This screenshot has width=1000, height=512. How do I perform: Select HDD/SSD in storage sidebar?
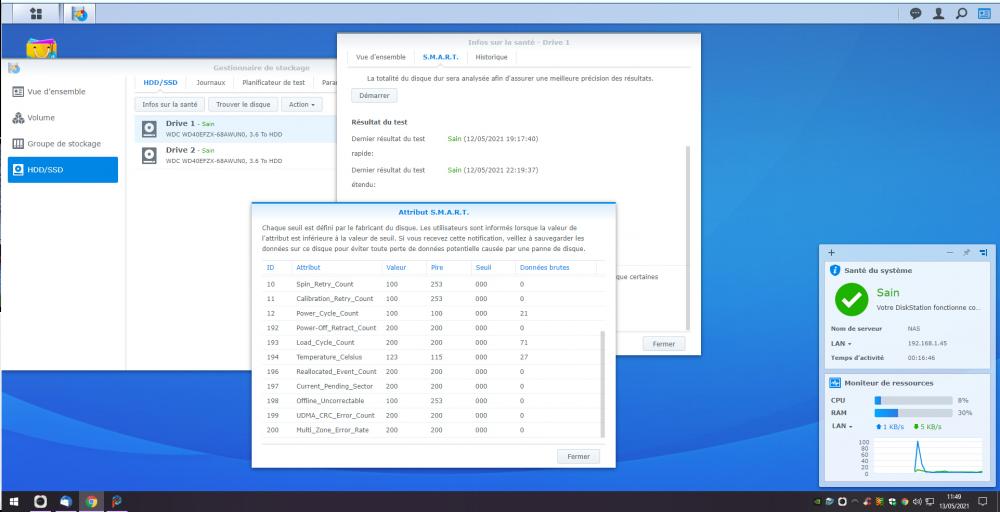pyautogui.click(x=62, y=170)
